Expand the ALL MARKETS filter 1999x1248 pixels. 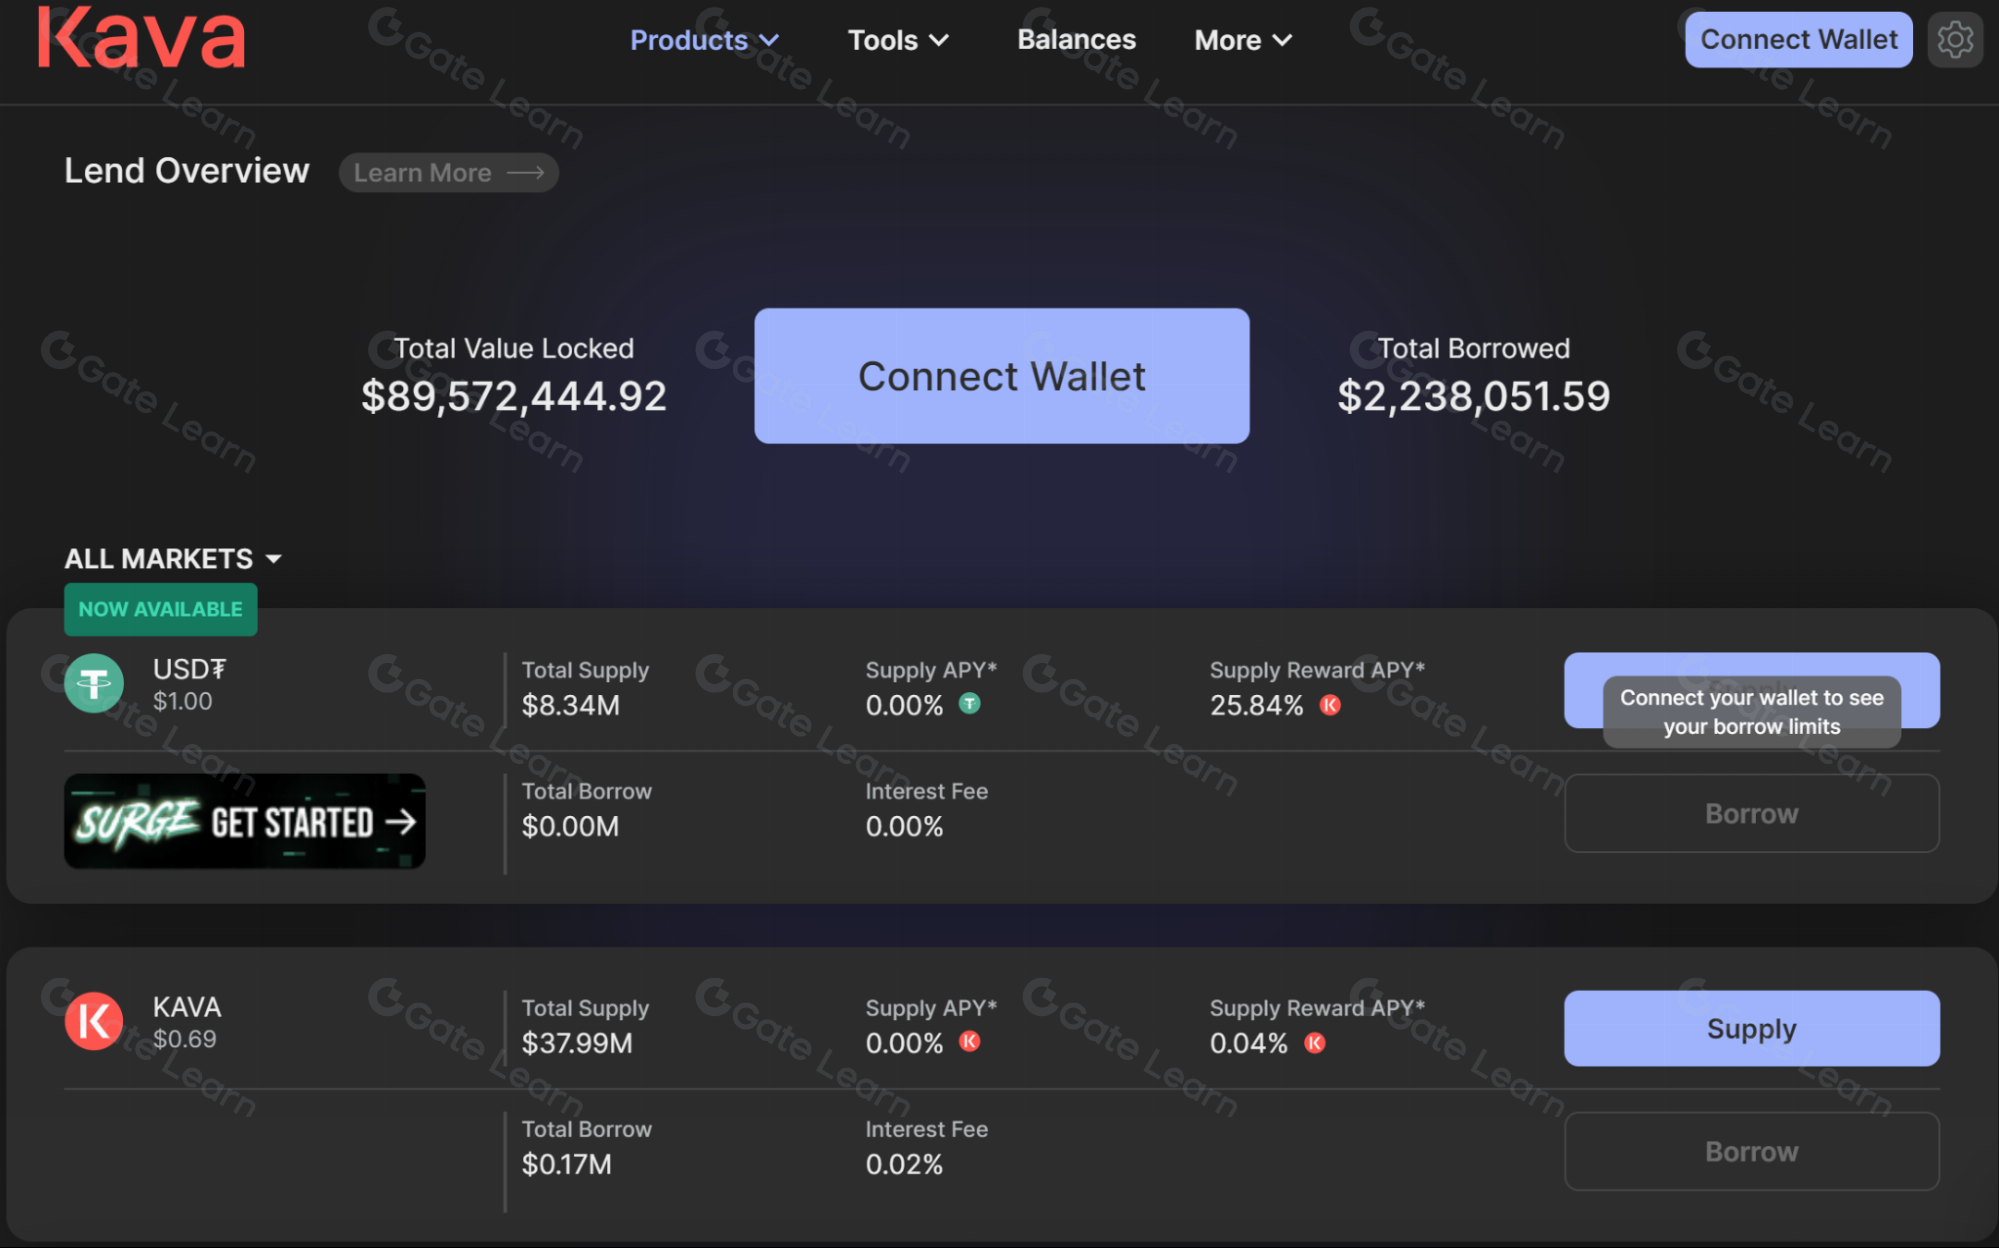[173, 558]
